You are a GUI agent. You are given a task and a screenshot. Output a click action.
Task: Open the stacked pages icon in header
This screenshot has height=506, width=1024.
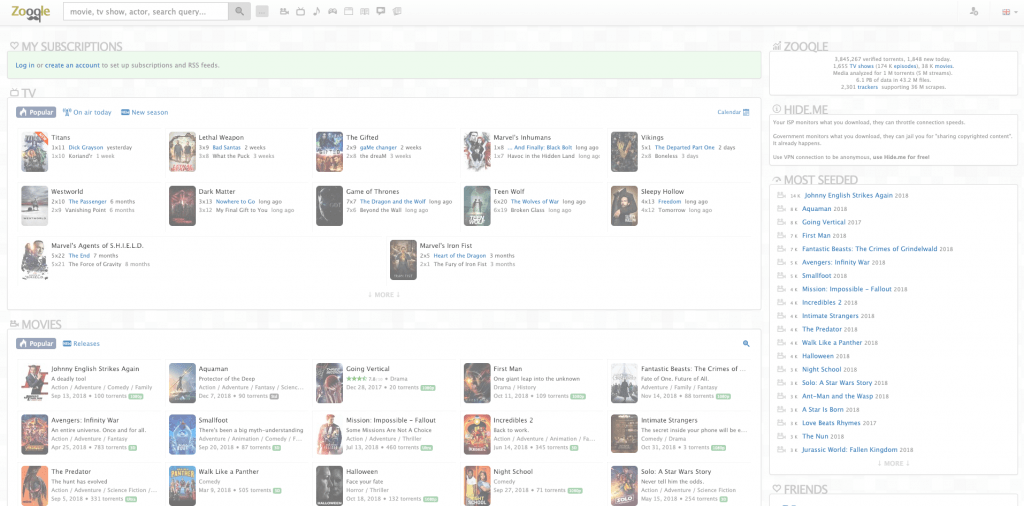point(397,11)
